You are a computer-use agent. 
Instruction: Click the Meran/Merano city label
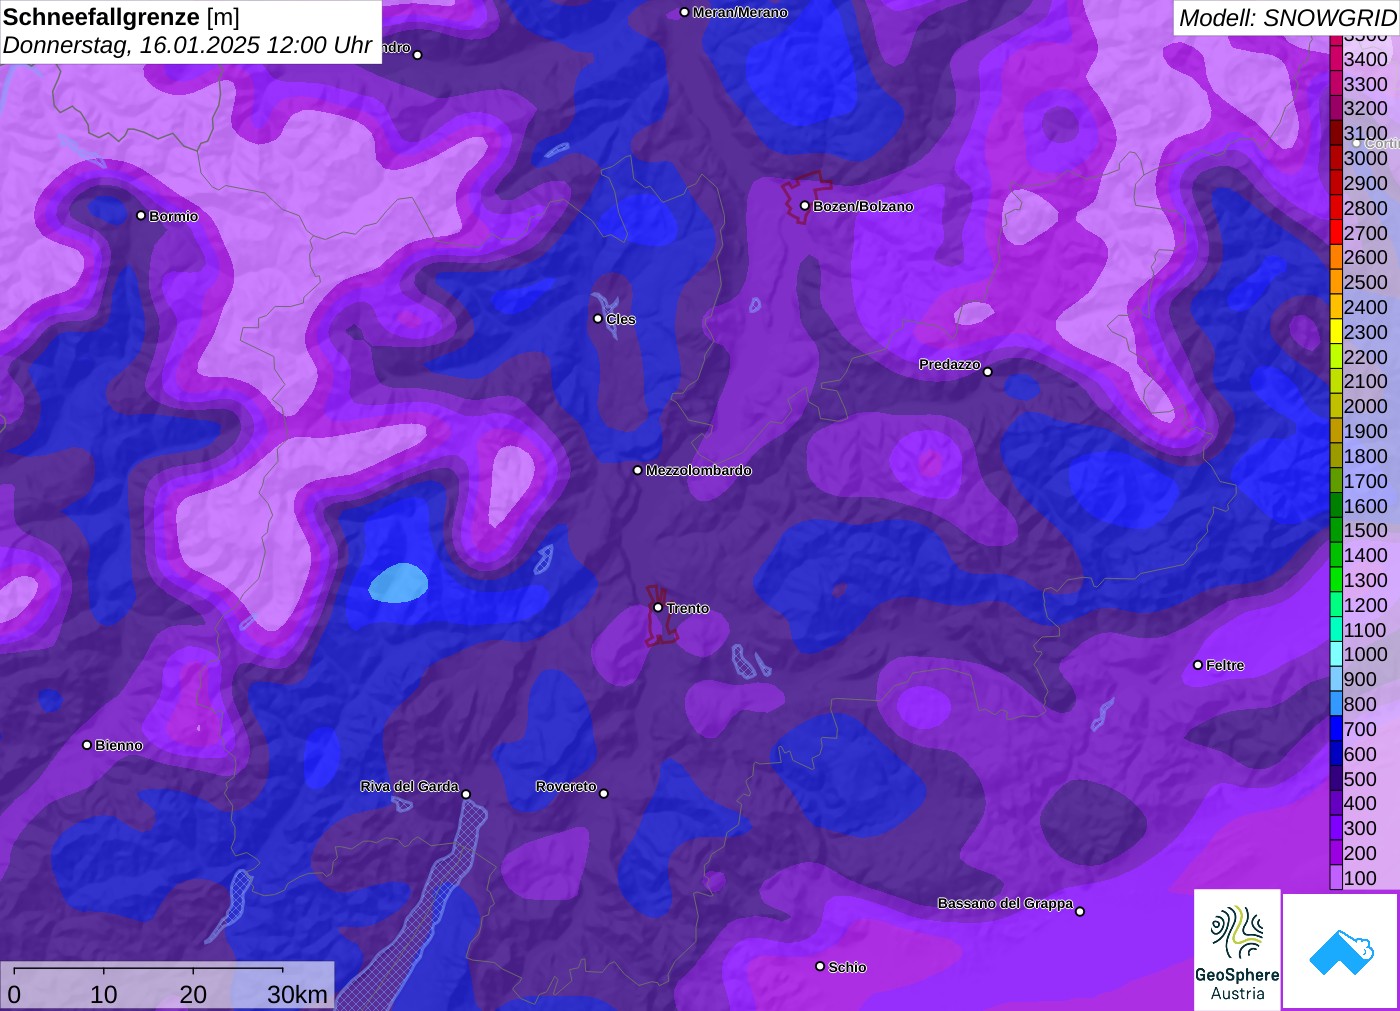click(x=740, y=12)
